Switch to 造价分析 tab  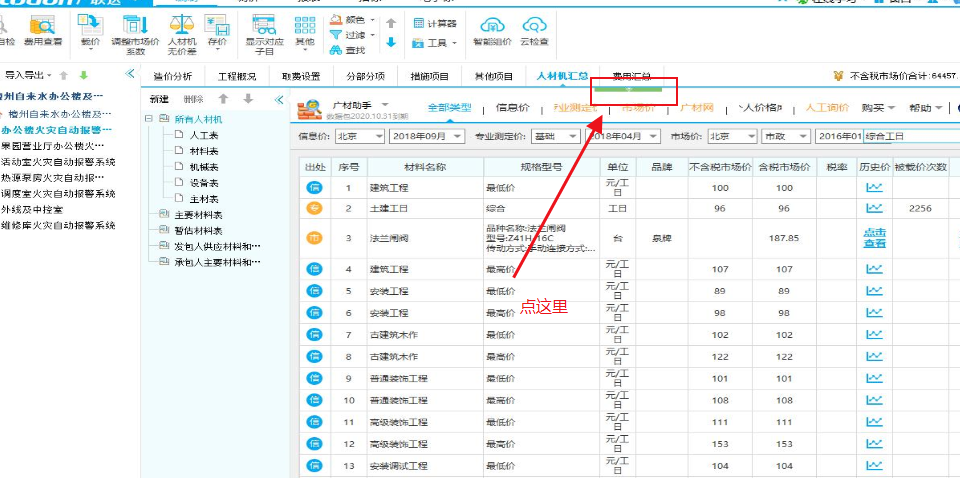(x=172, y=77)
